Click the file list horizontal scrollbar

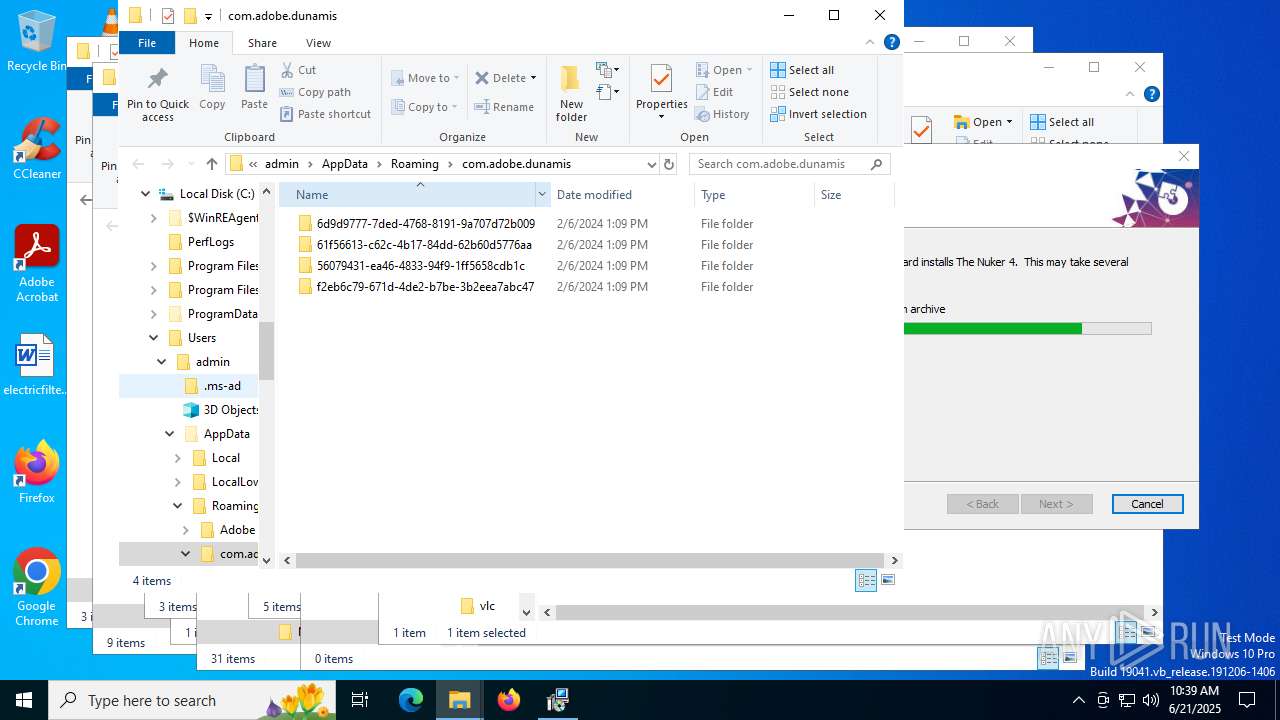pyautogui.click(x=590, y=561)
